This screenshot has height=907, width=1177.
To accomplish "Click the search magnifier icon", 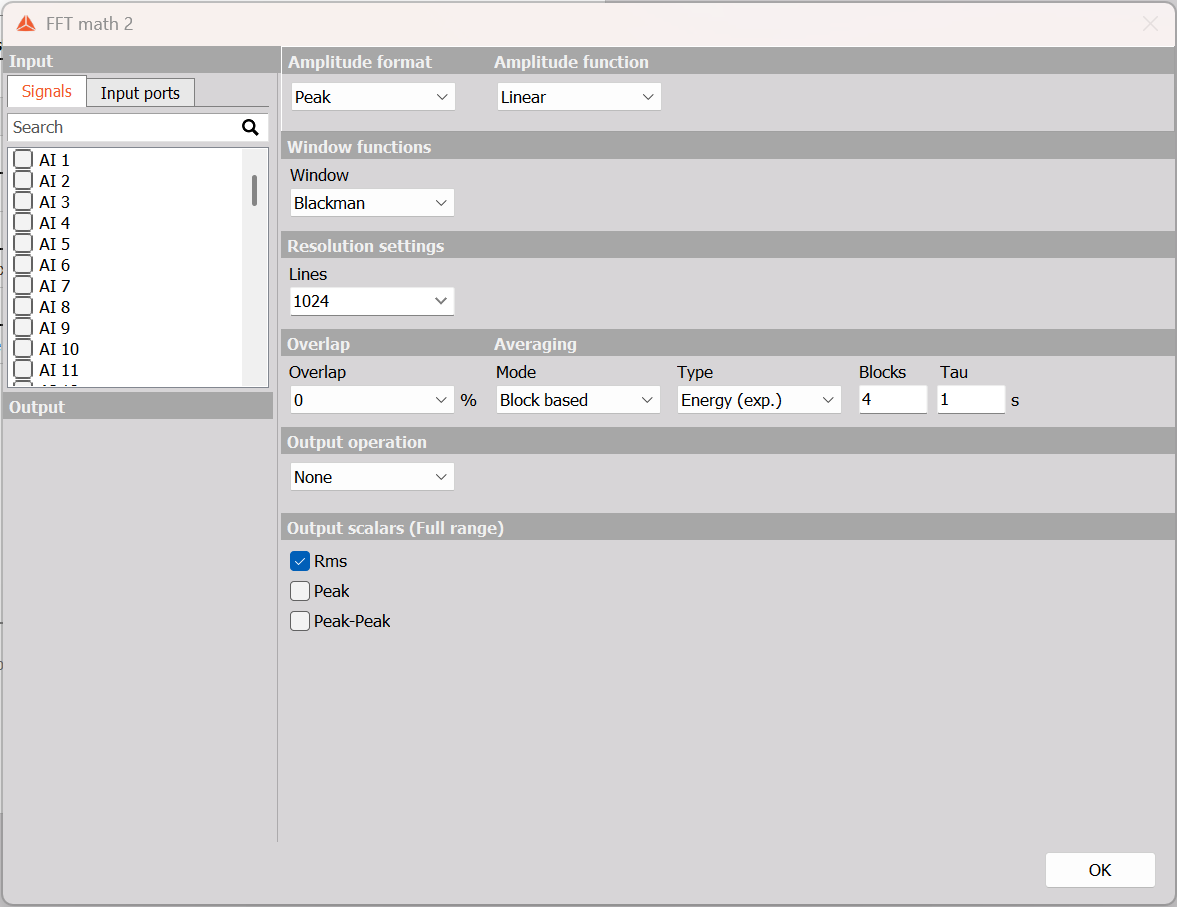I will pos(250,128).
